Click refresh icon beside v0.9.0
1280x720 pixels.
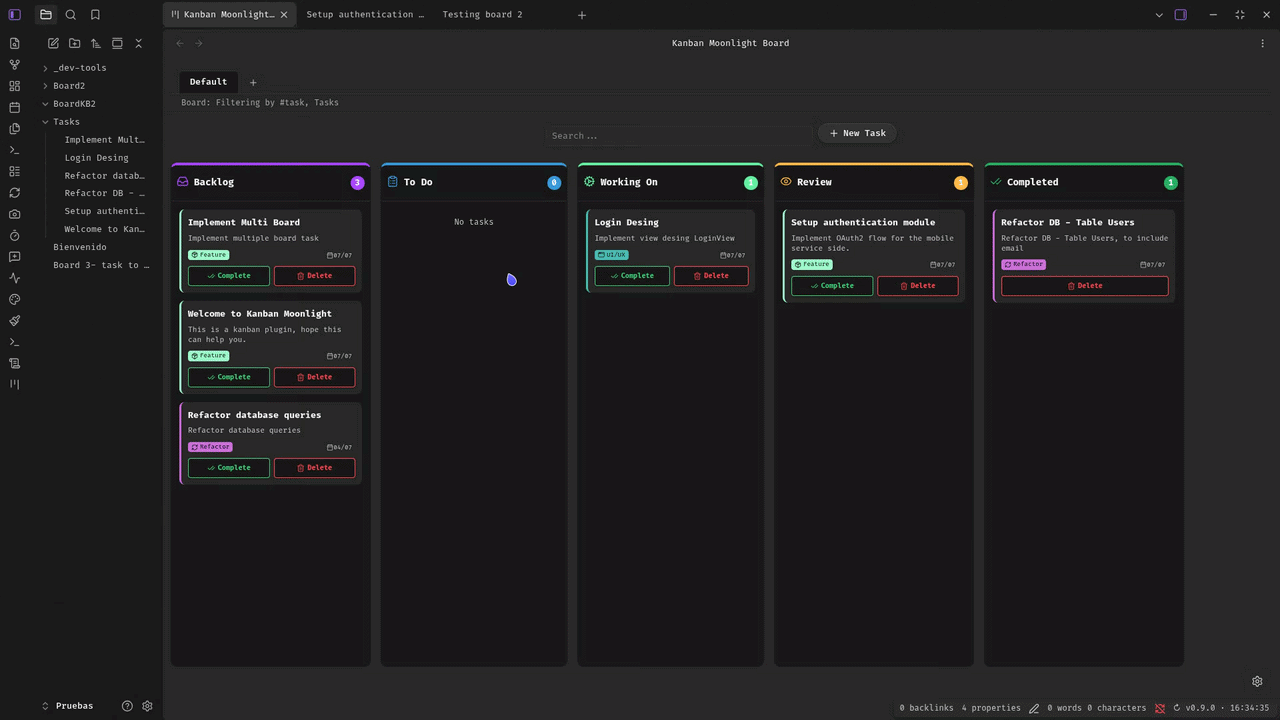pos(1177,708)
